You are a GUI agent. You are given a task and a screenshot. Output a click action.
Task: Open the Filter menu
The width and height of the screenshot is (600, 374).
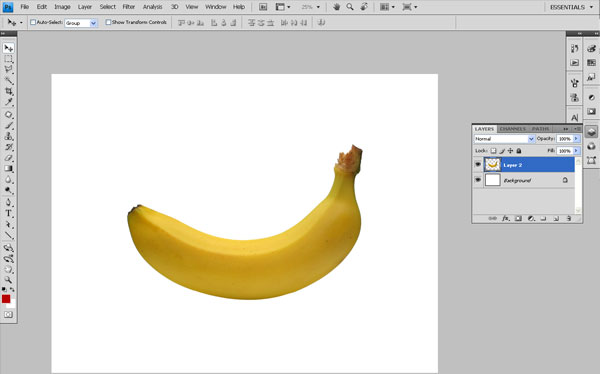coord(129,7)
